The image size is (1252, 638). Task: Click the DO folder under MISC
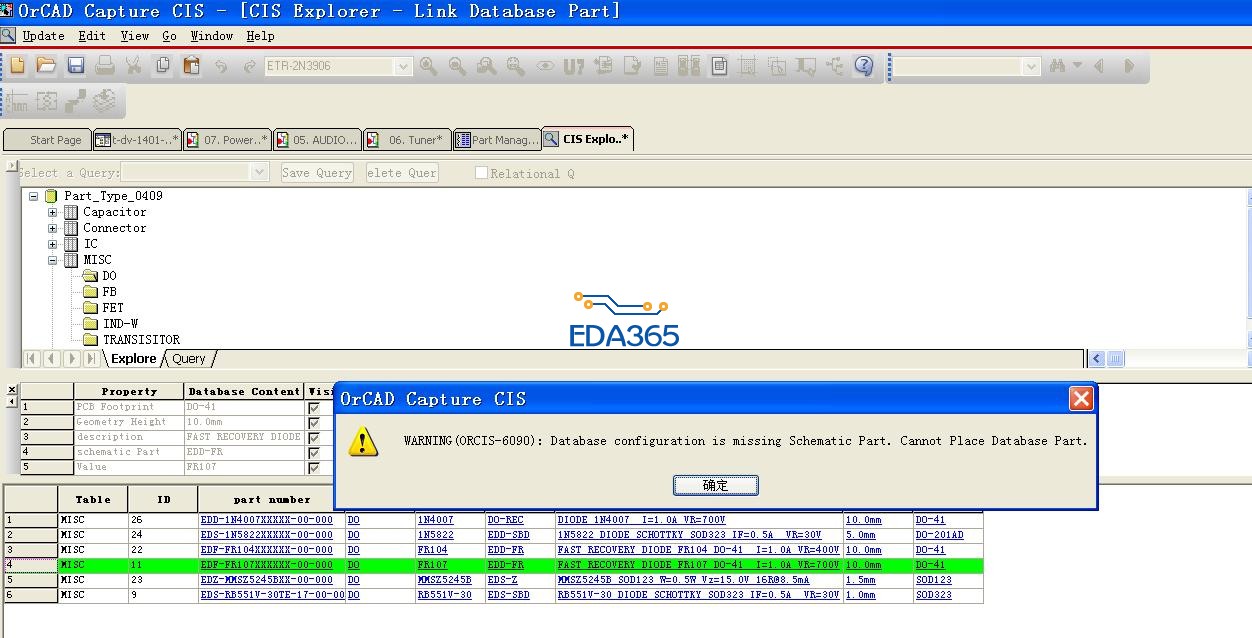point(100,276)
